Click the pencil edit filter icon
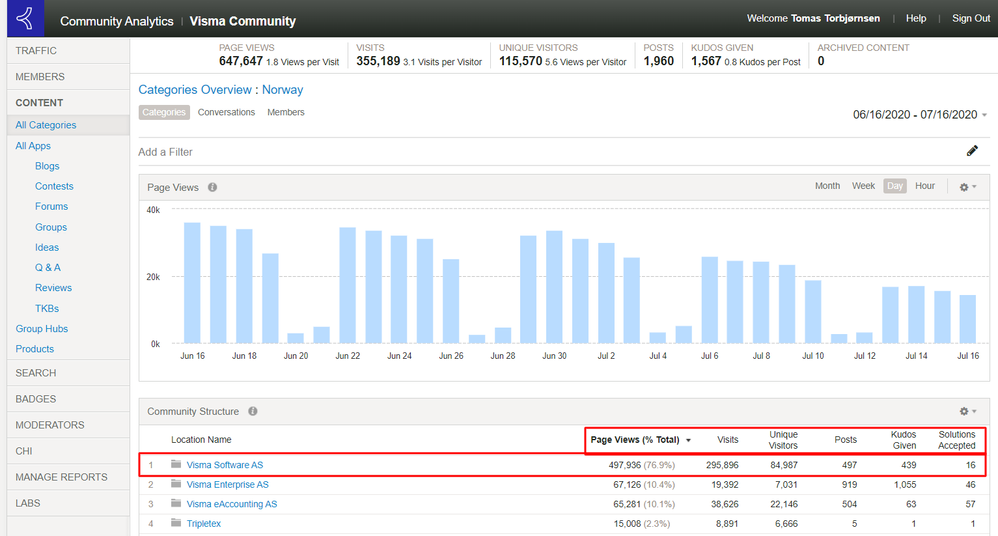 [972, 151]
